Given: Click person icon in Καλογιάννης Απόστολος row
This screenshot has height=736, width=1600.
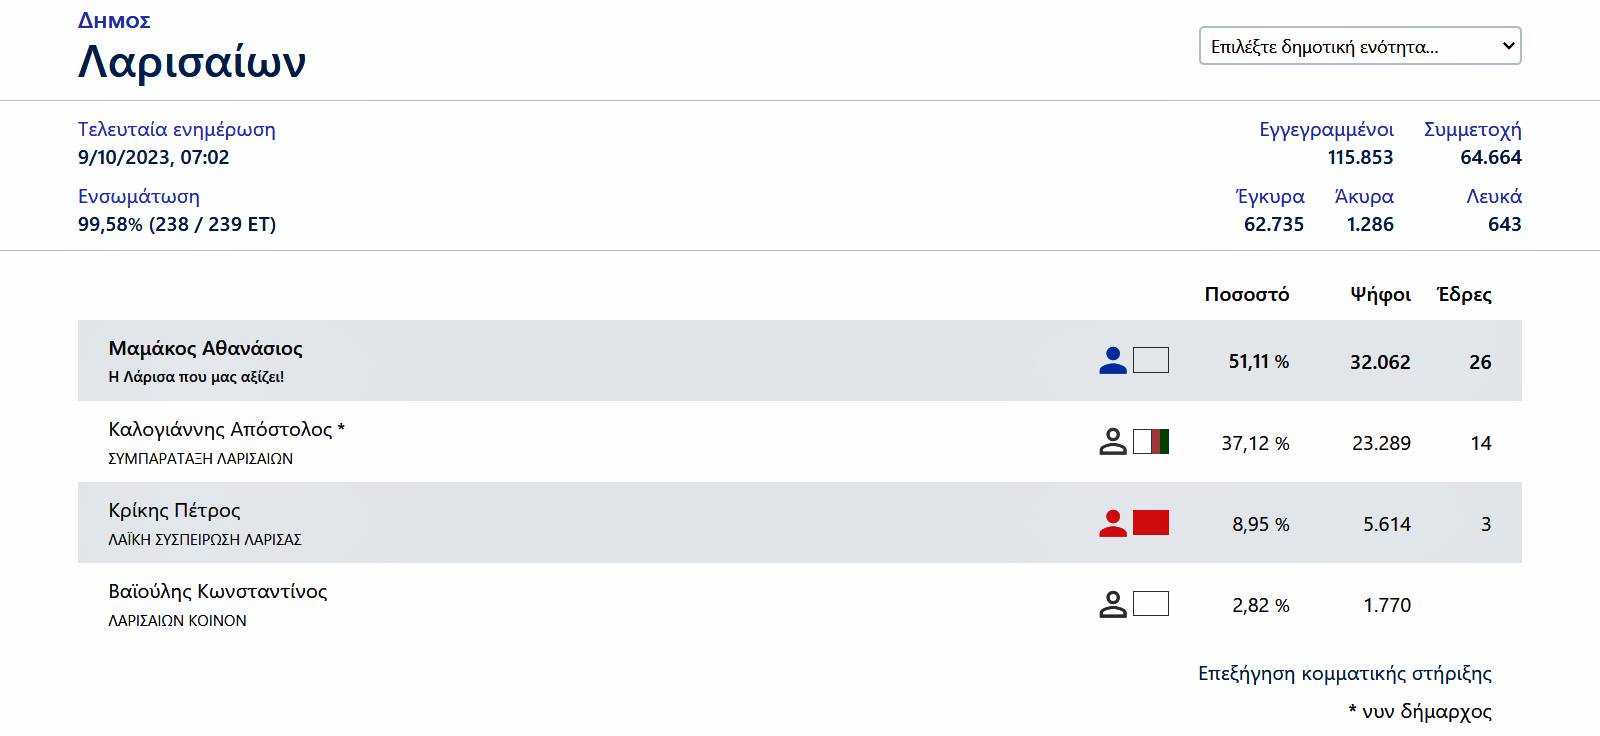Looking at the screenshot, I should point(1112,442).
